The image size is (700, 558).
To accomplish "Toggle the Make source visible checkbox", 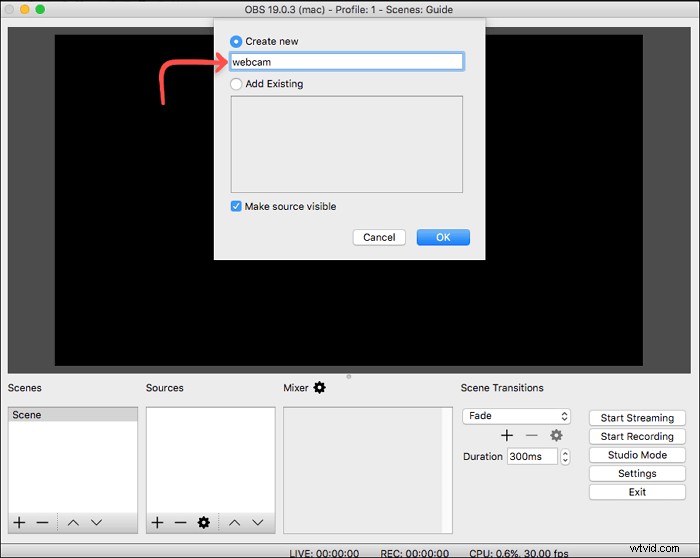I will (236, 207).
